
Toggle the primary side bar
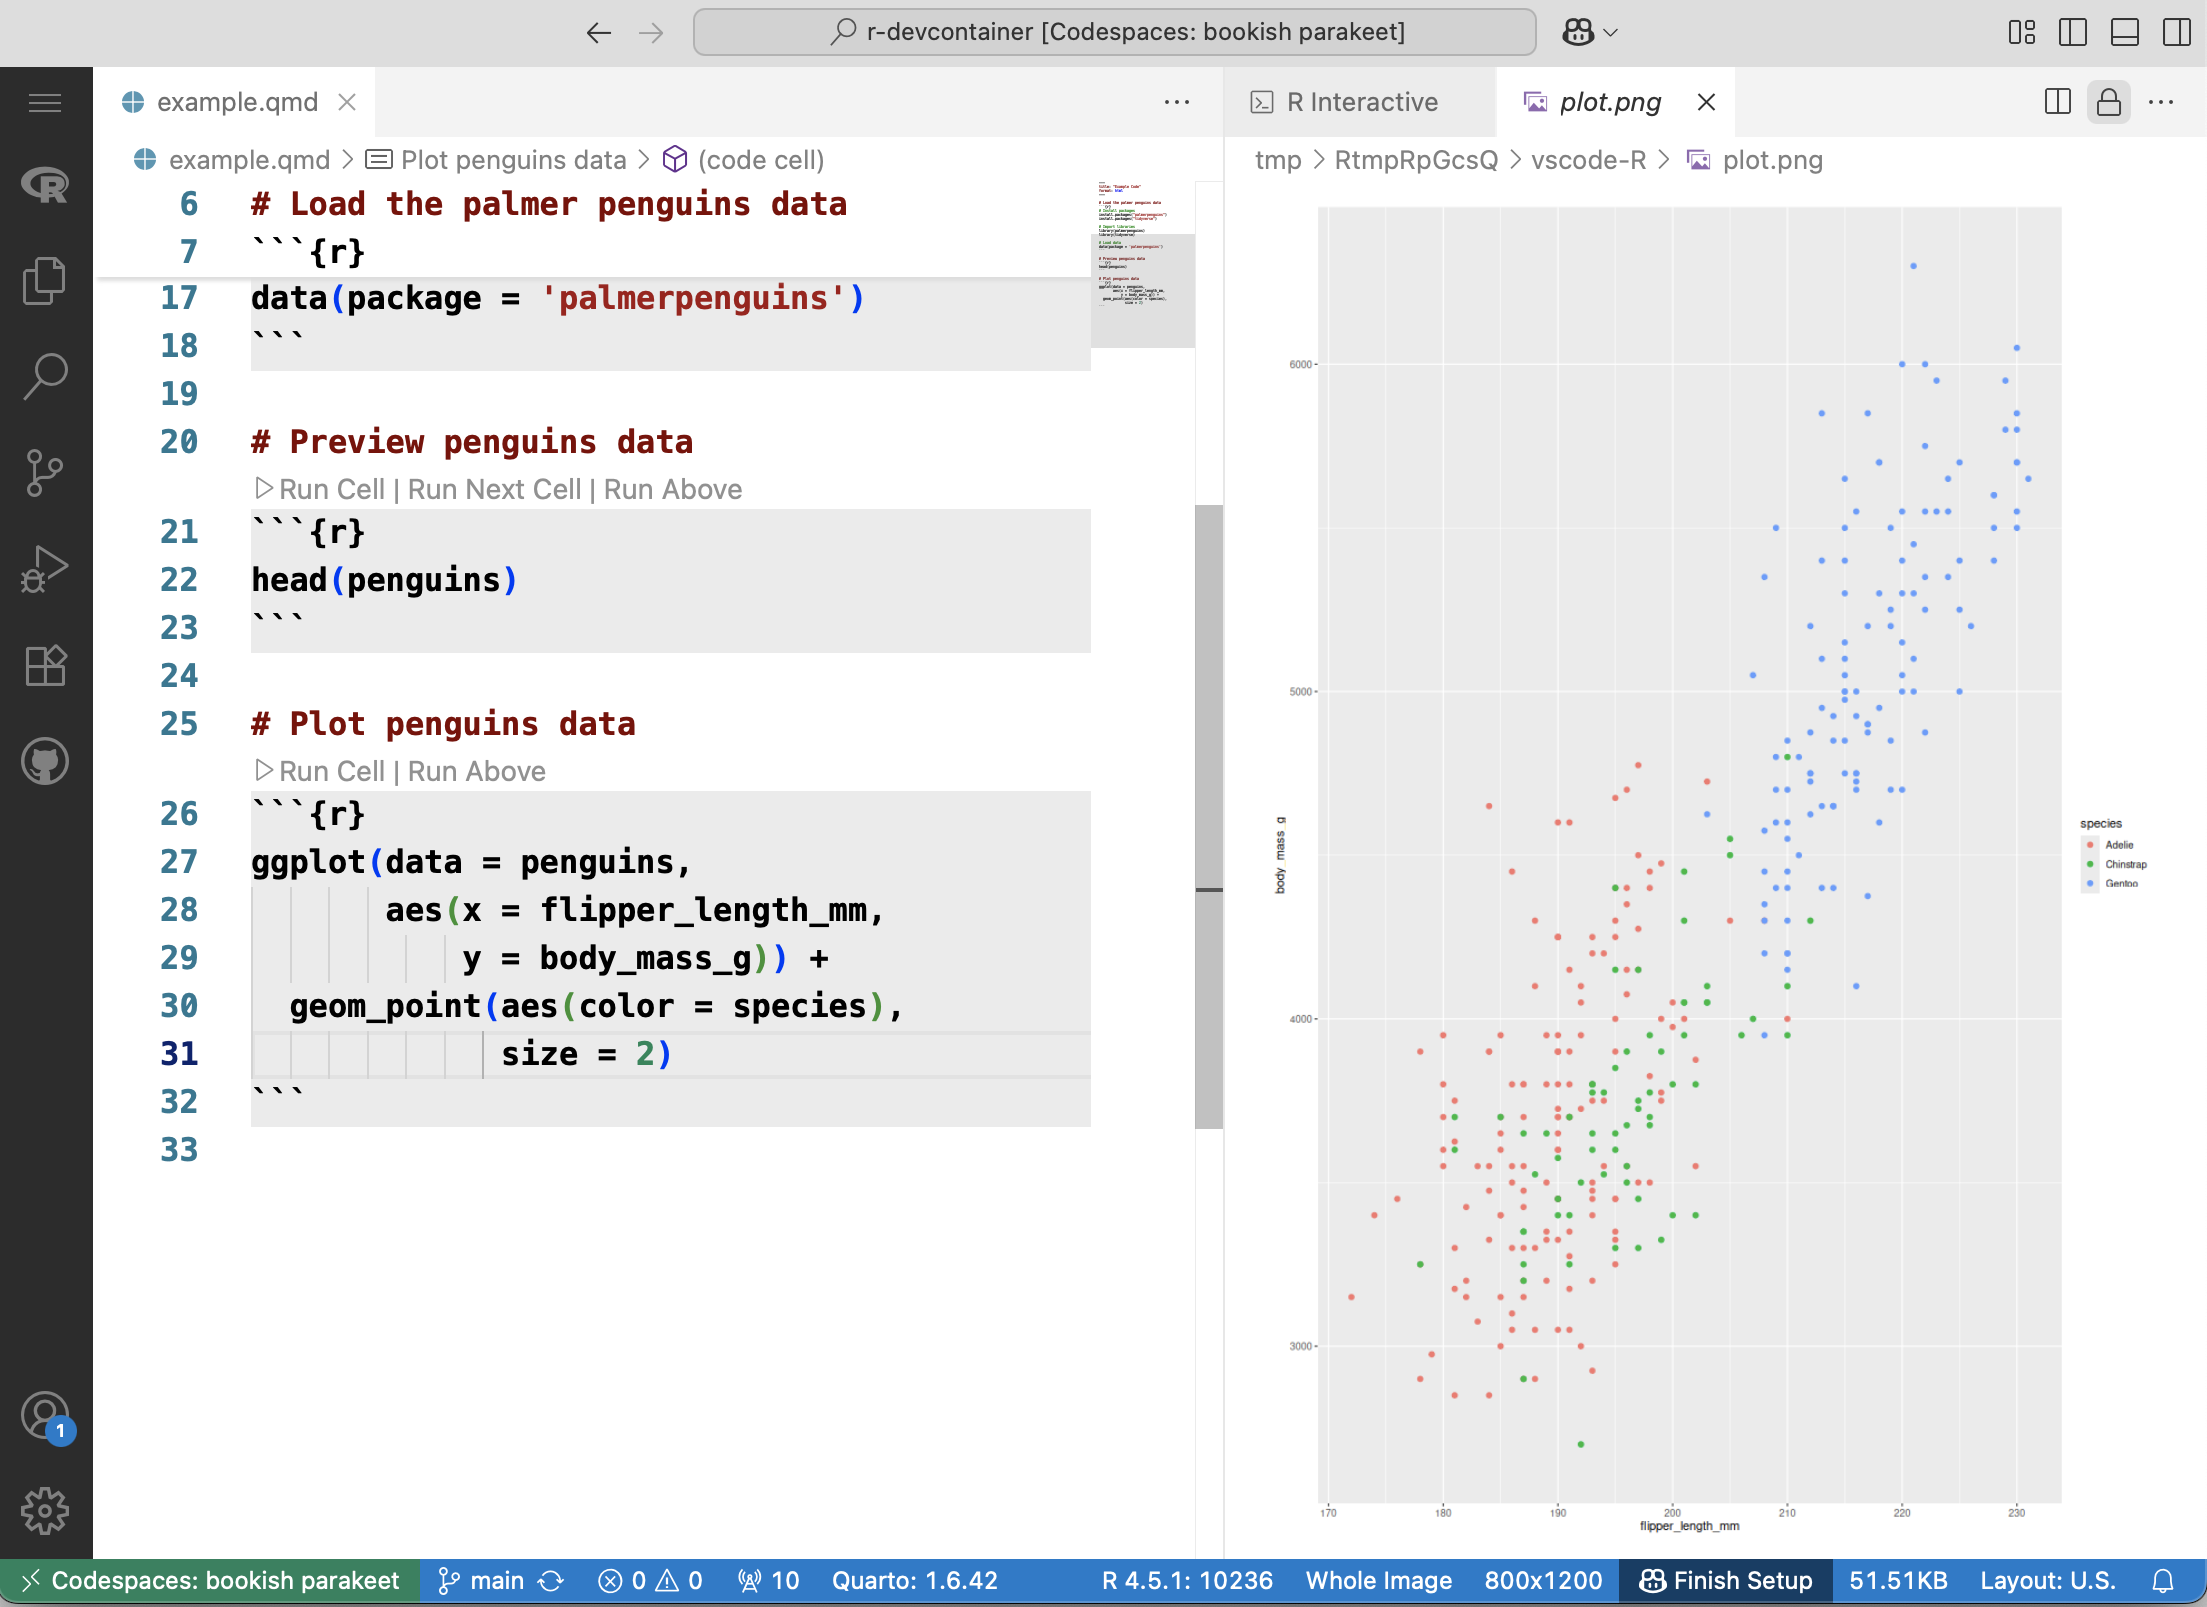[2073, 32]
